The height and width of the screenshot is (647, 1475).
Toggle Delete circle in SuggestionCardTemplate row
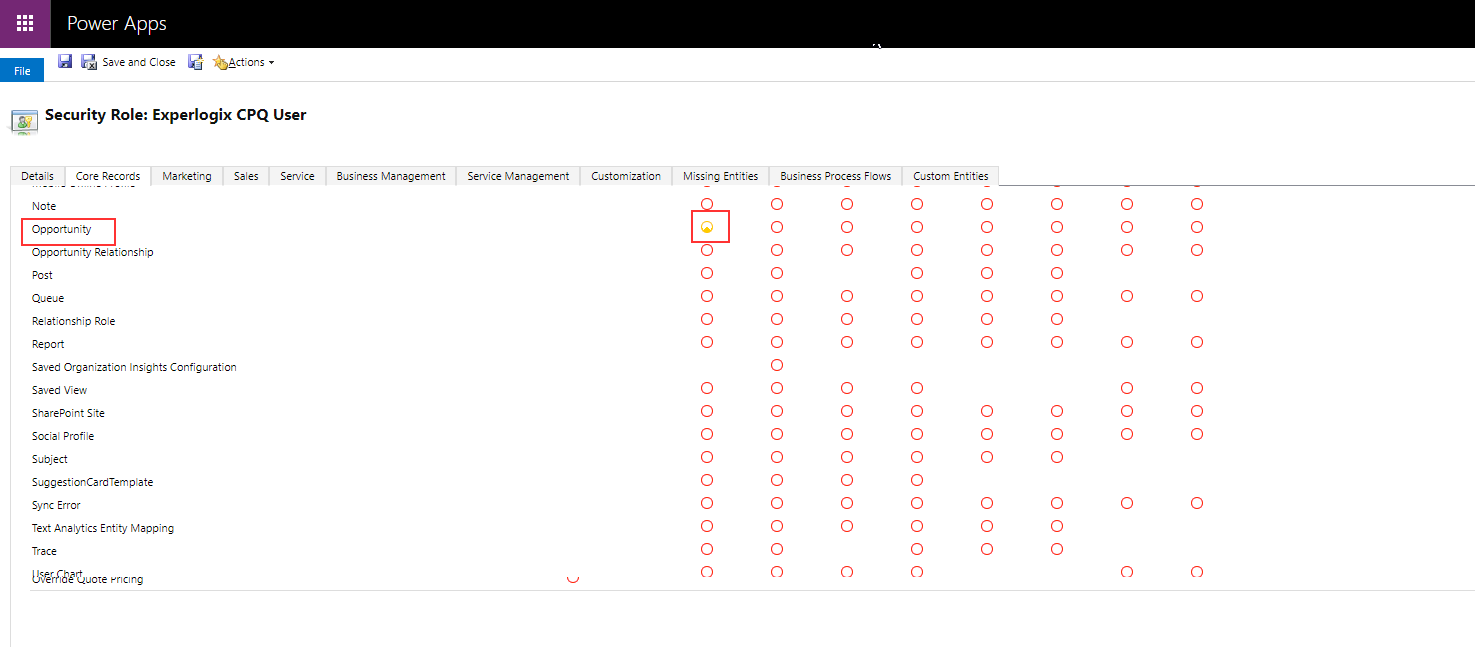pyautogui.click(x=917, y=480)
